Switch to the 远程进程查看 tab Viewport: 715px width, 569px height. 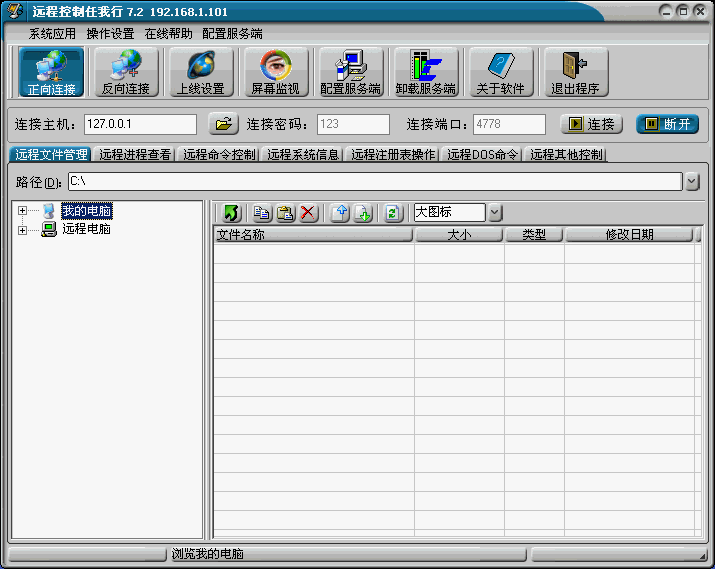click(135, 155)
